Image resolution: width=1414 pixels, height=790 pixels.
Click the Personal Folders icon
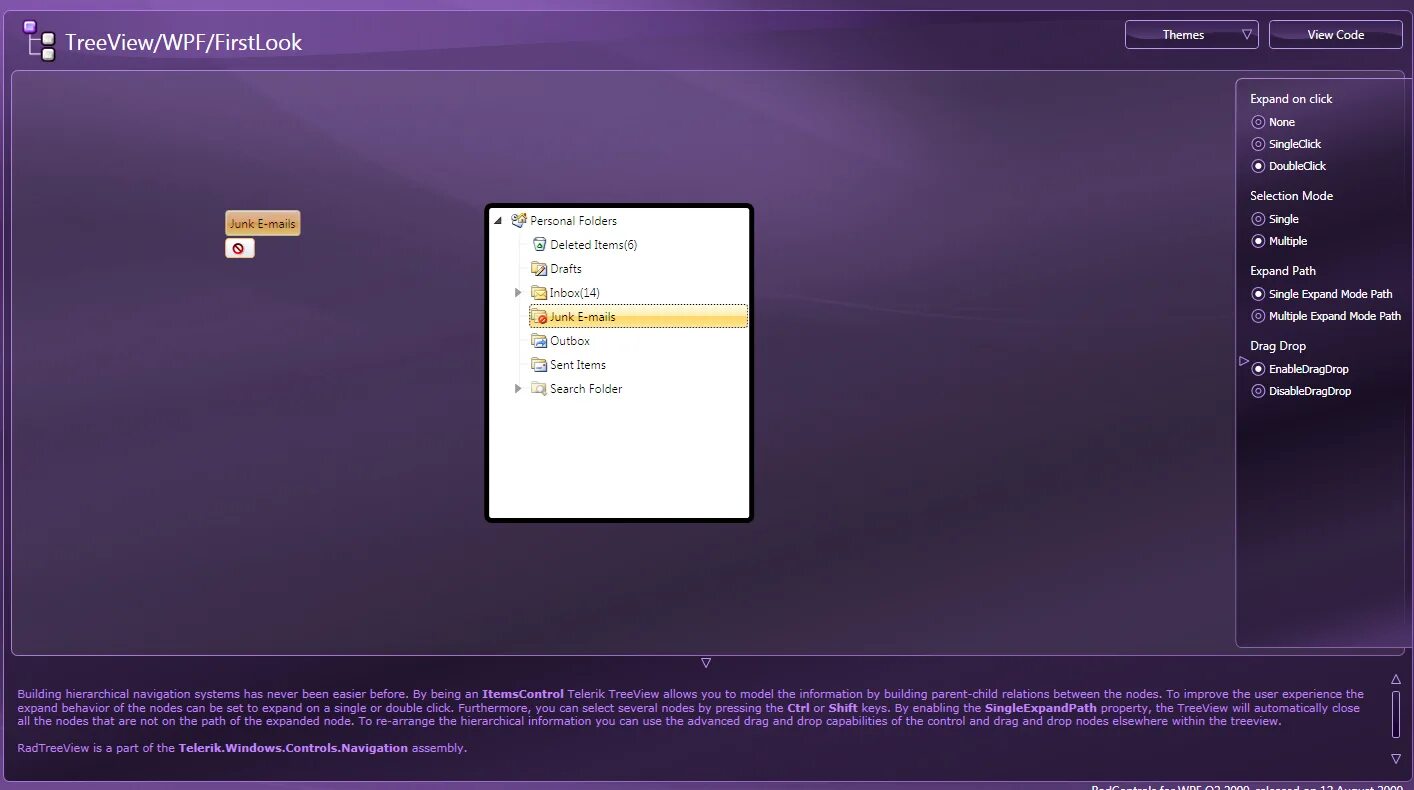[518, 220]
